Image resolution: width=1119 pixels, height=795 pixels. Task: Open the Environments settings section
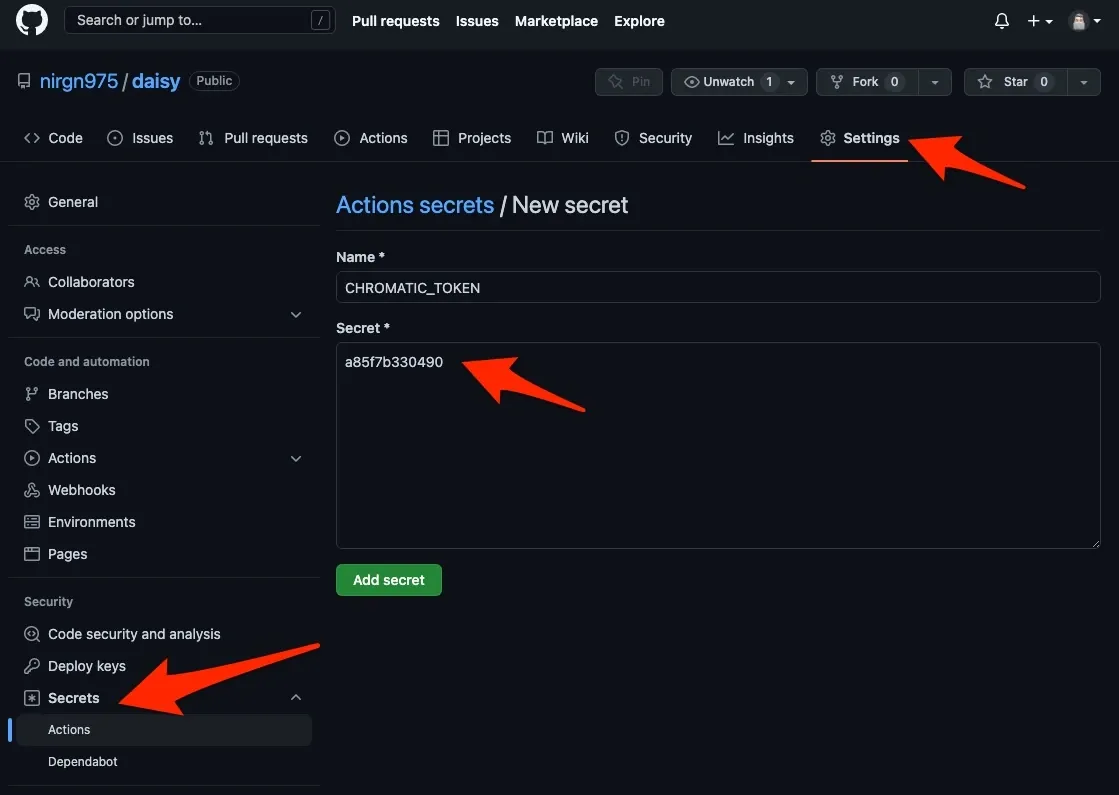(91, 521)
